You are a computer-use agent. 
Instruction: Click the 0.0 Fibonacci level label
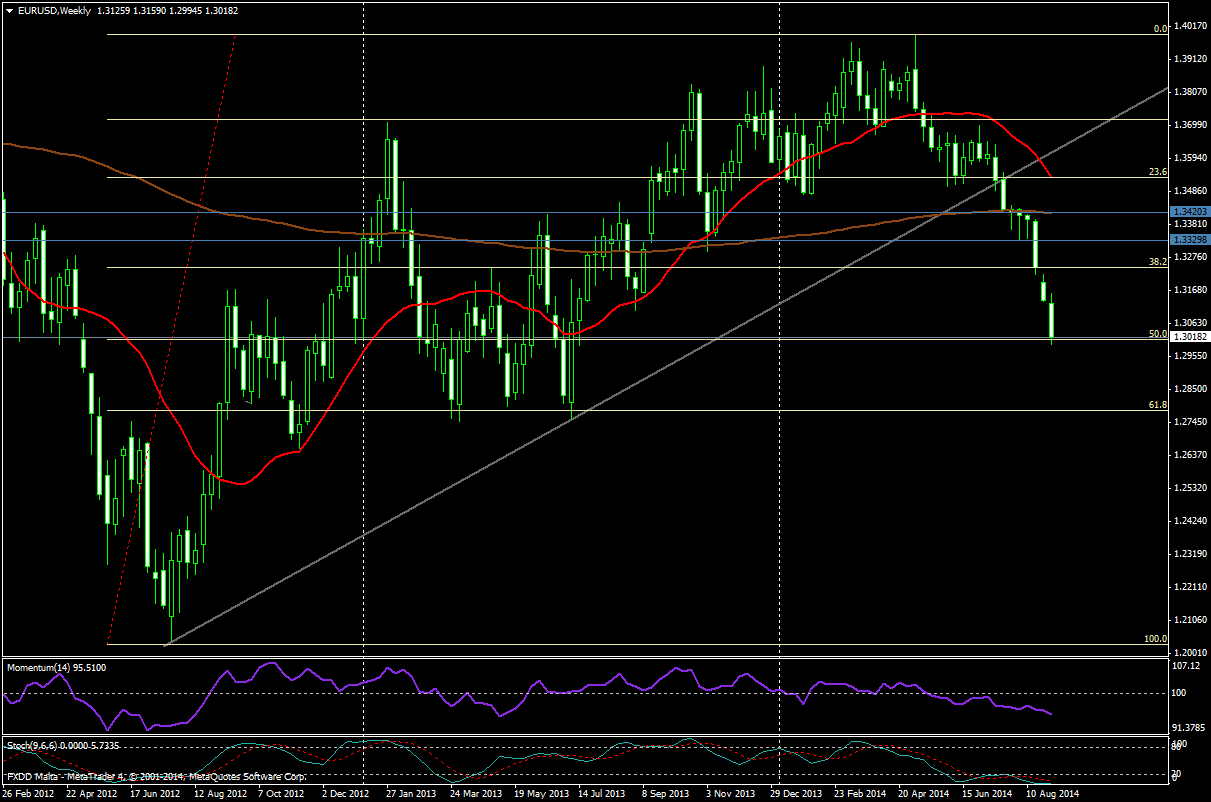[1160, 29]
